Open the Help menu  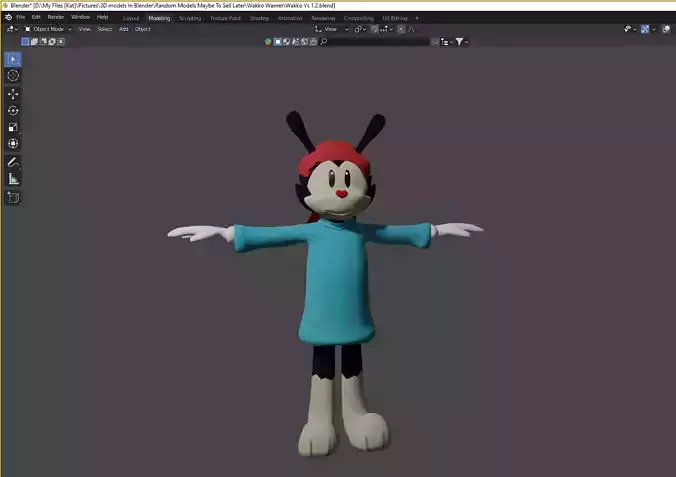[x=102, y=17]
